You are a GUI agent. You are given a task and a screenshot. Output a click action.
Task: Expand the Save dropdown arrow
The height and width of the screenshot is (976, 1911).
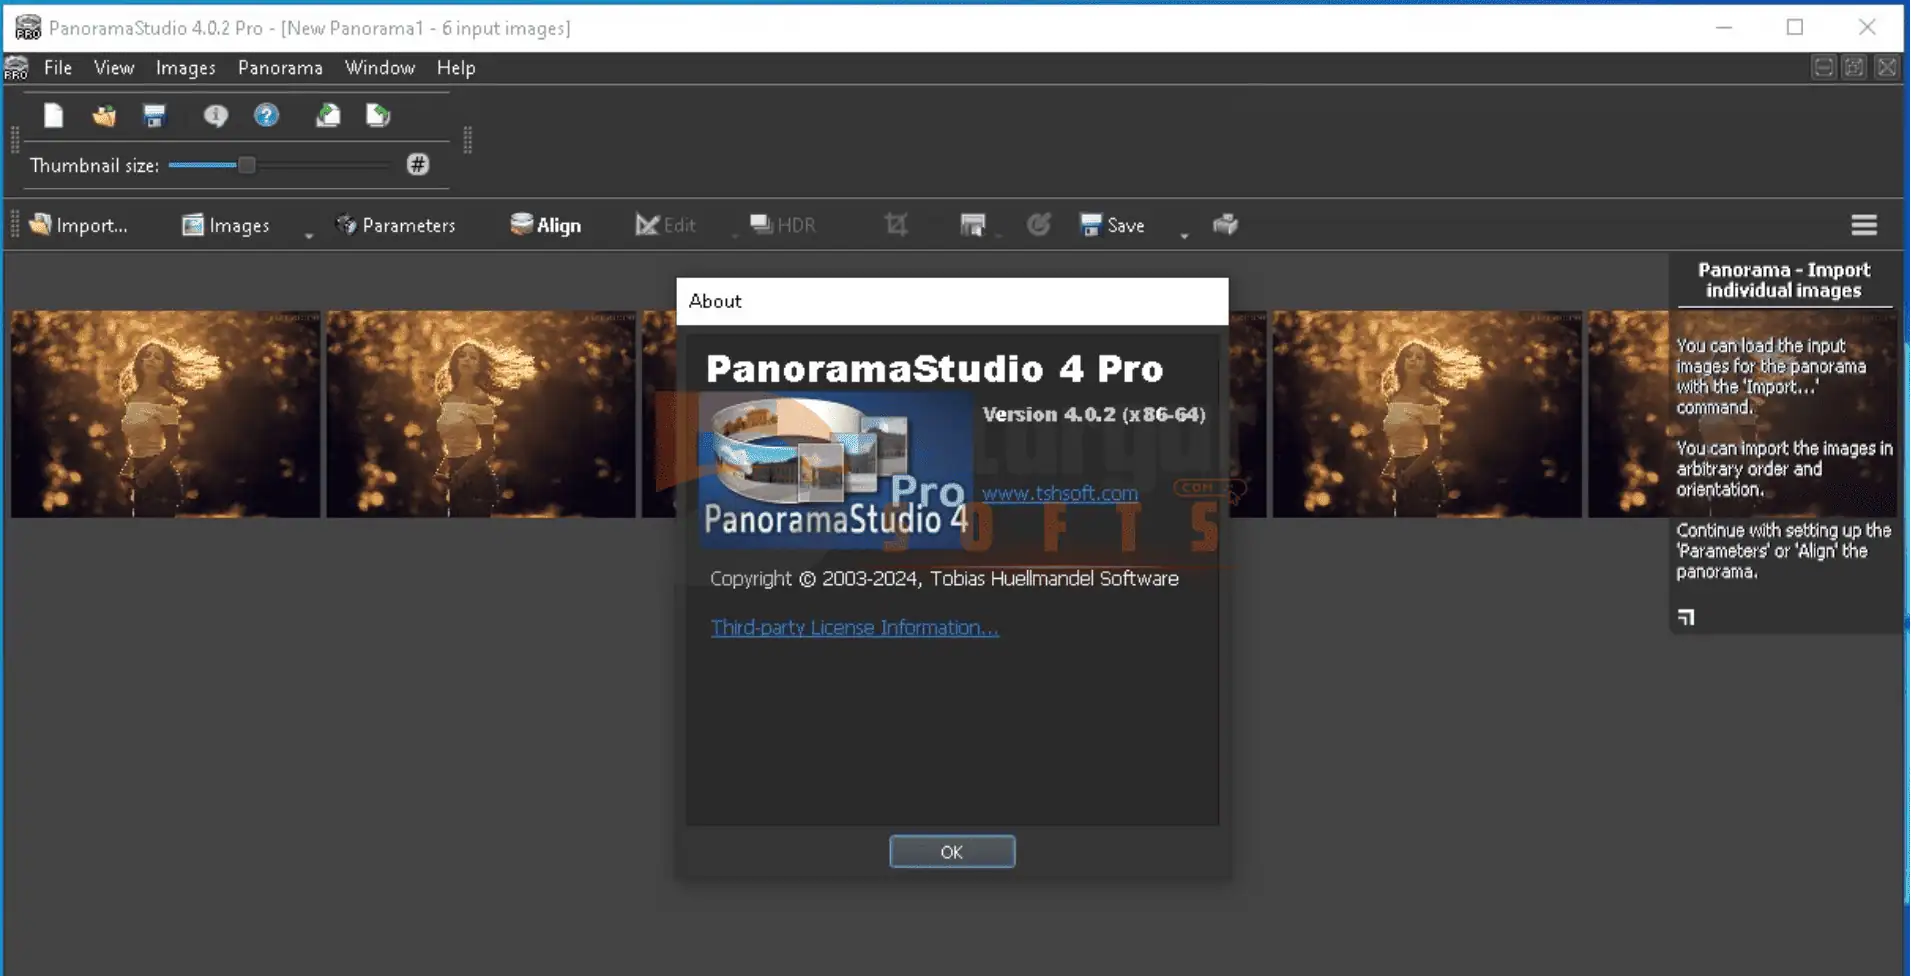[1184, 235]
